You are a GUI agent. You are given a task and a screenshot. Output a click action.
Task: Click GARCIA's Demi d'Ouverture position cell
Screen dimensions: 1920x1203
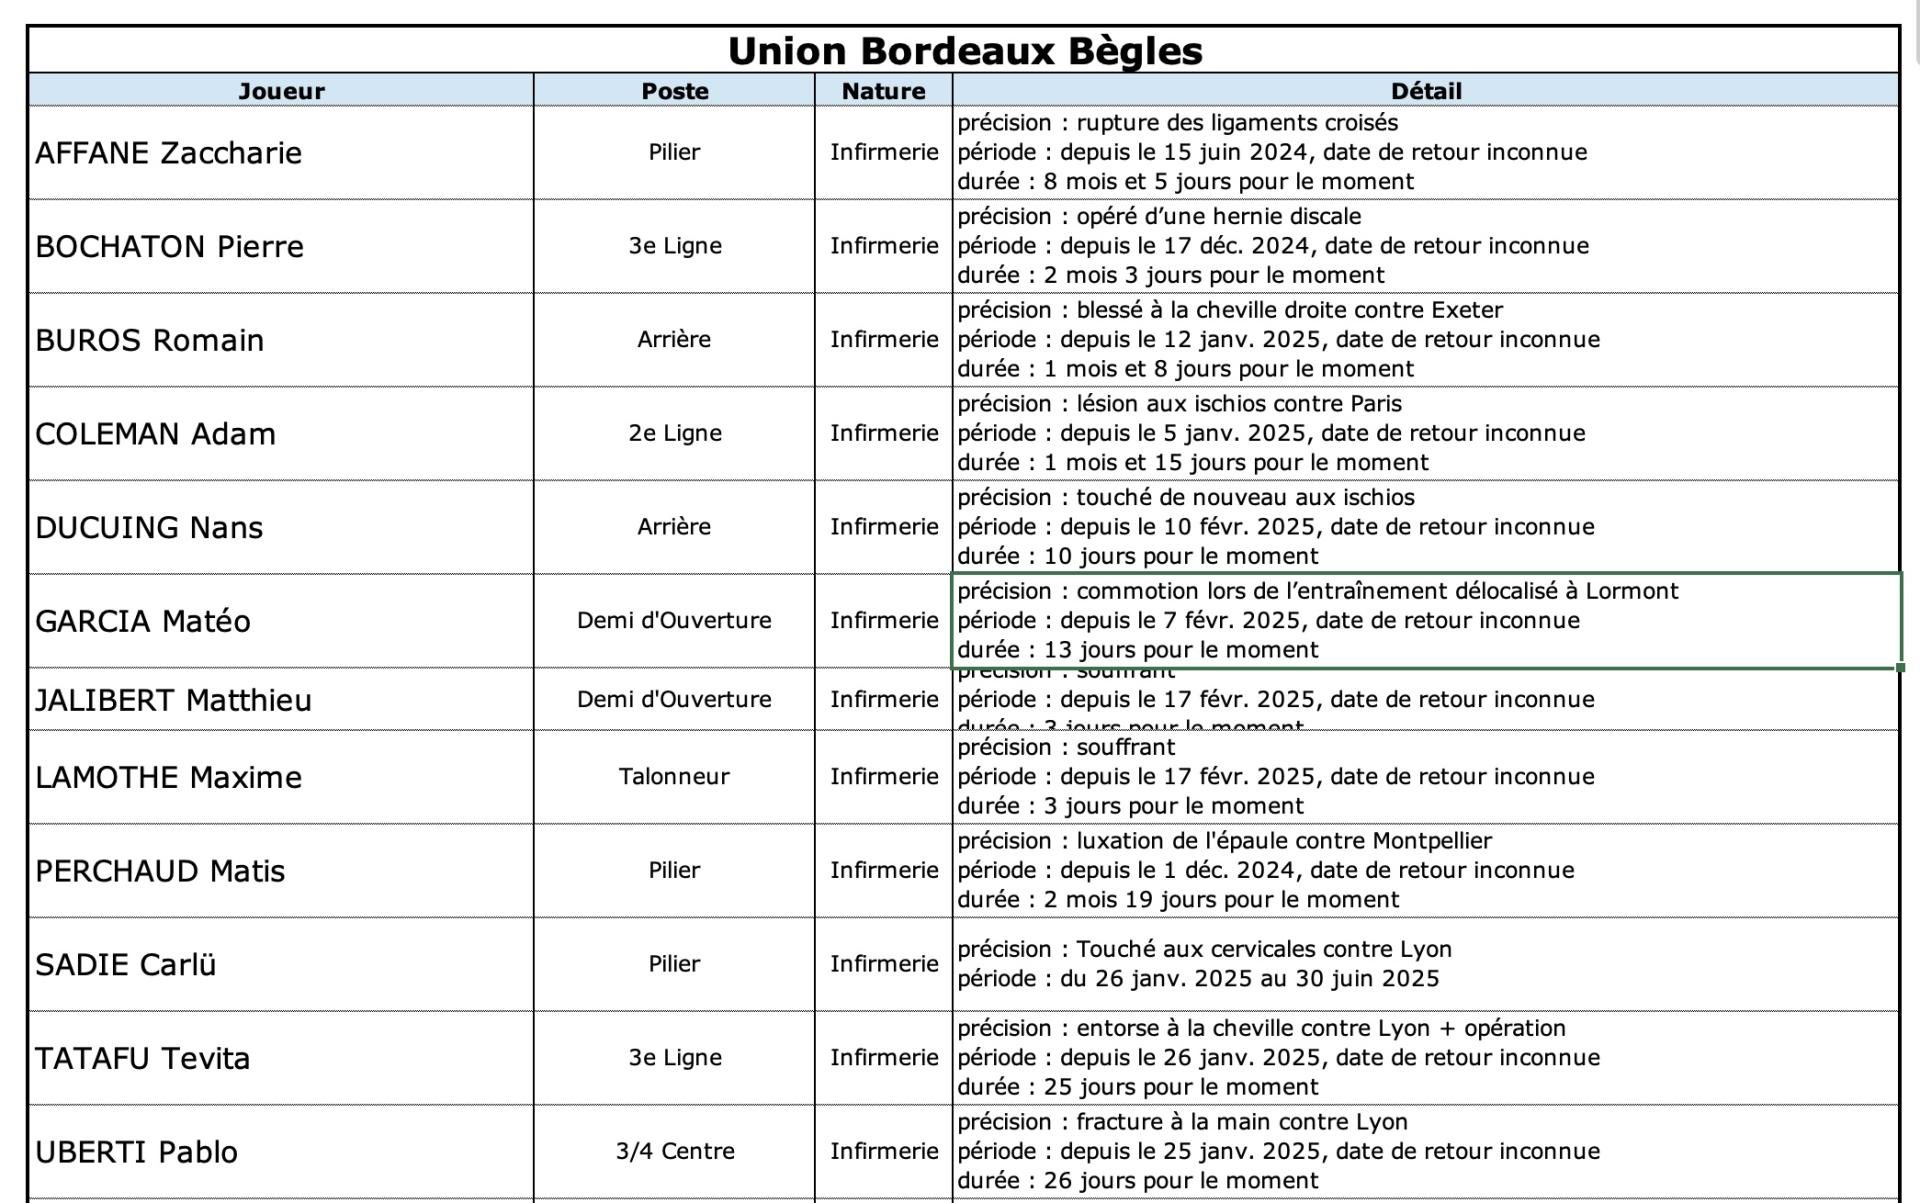(674, 621)
